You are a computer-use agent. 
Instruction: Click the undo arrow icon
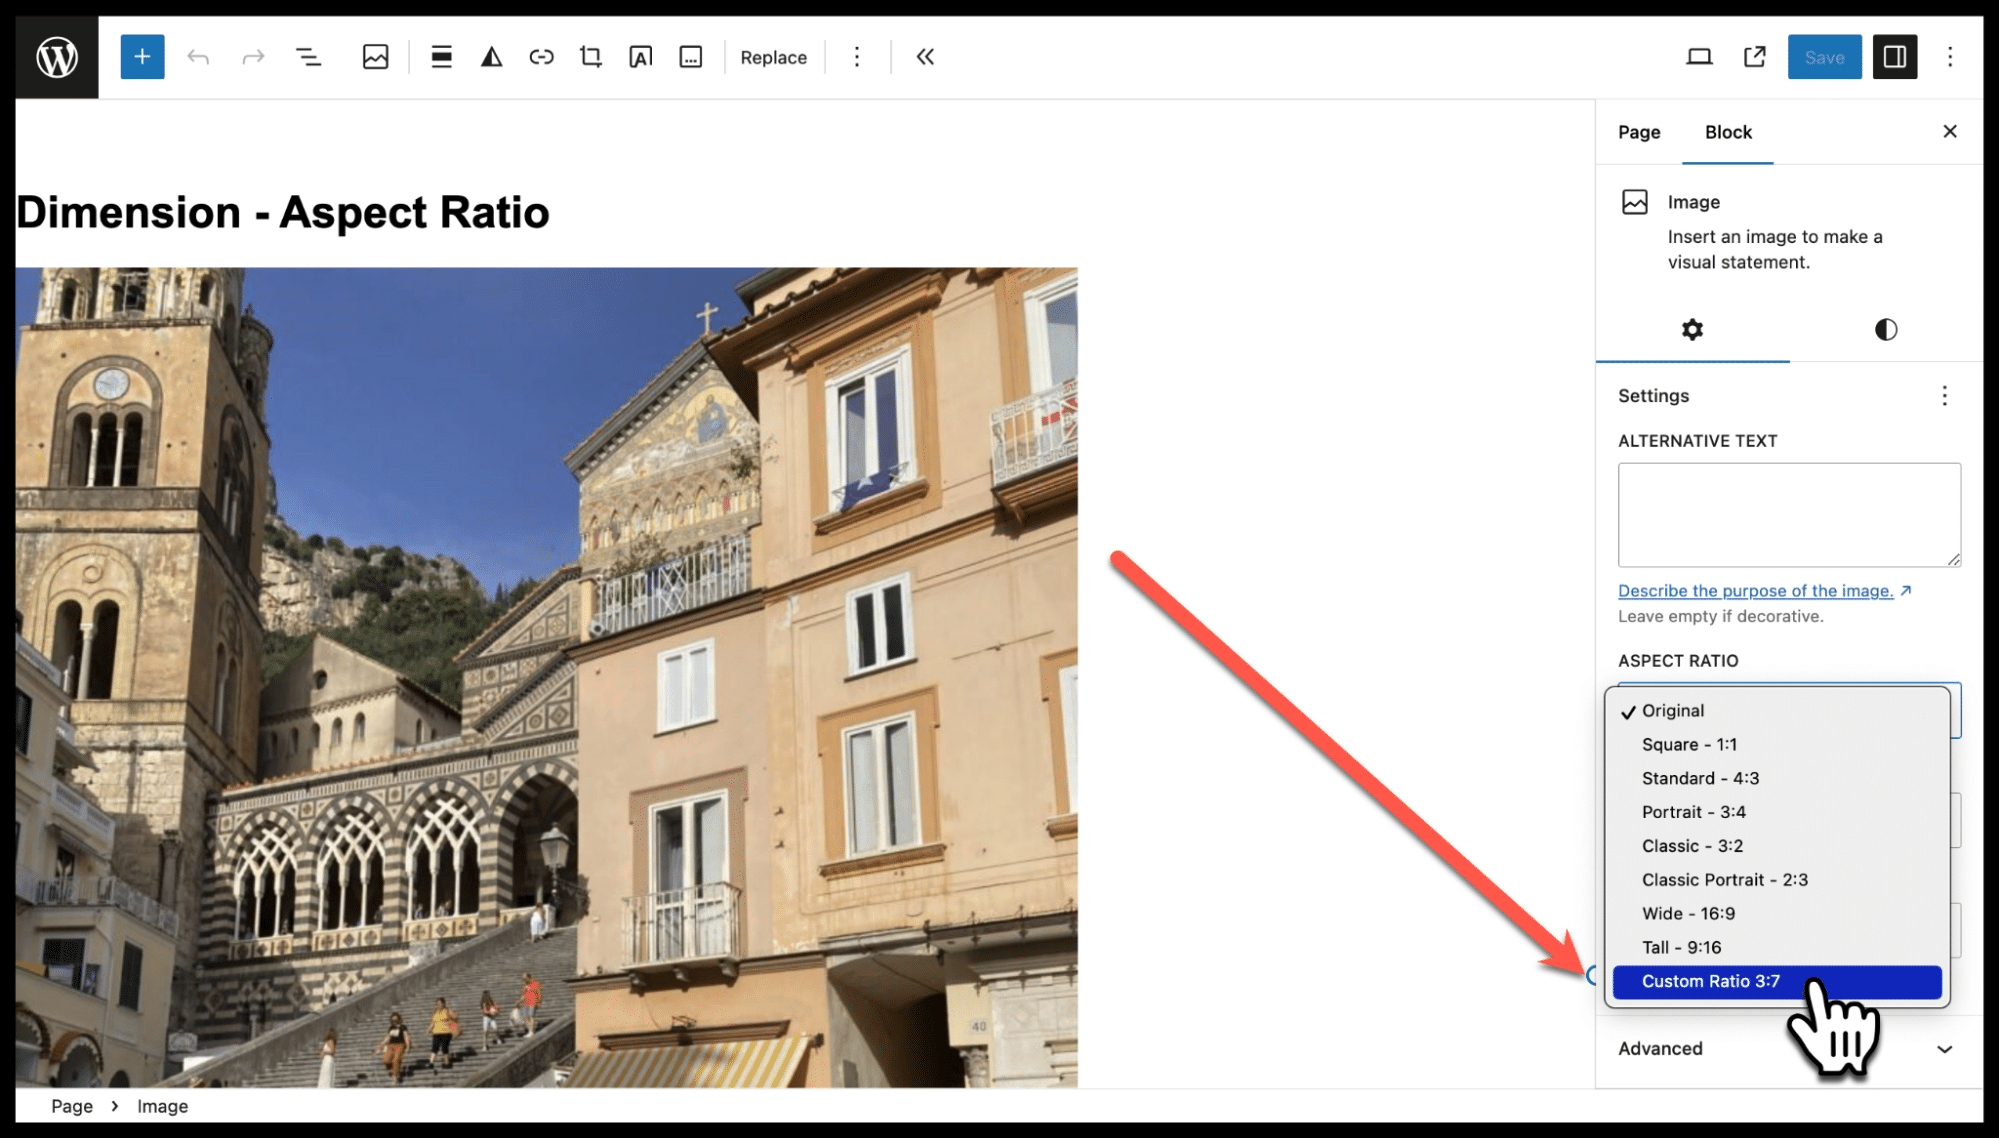(x=196, y=58)
